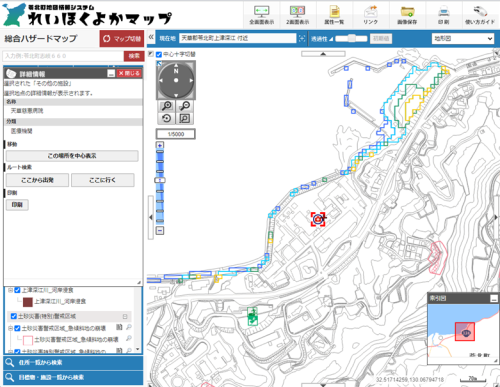Viewport: 500px width, 387px height.
Task: Open 全画面表示 full-screen view
Action: [x=262, y=15]
